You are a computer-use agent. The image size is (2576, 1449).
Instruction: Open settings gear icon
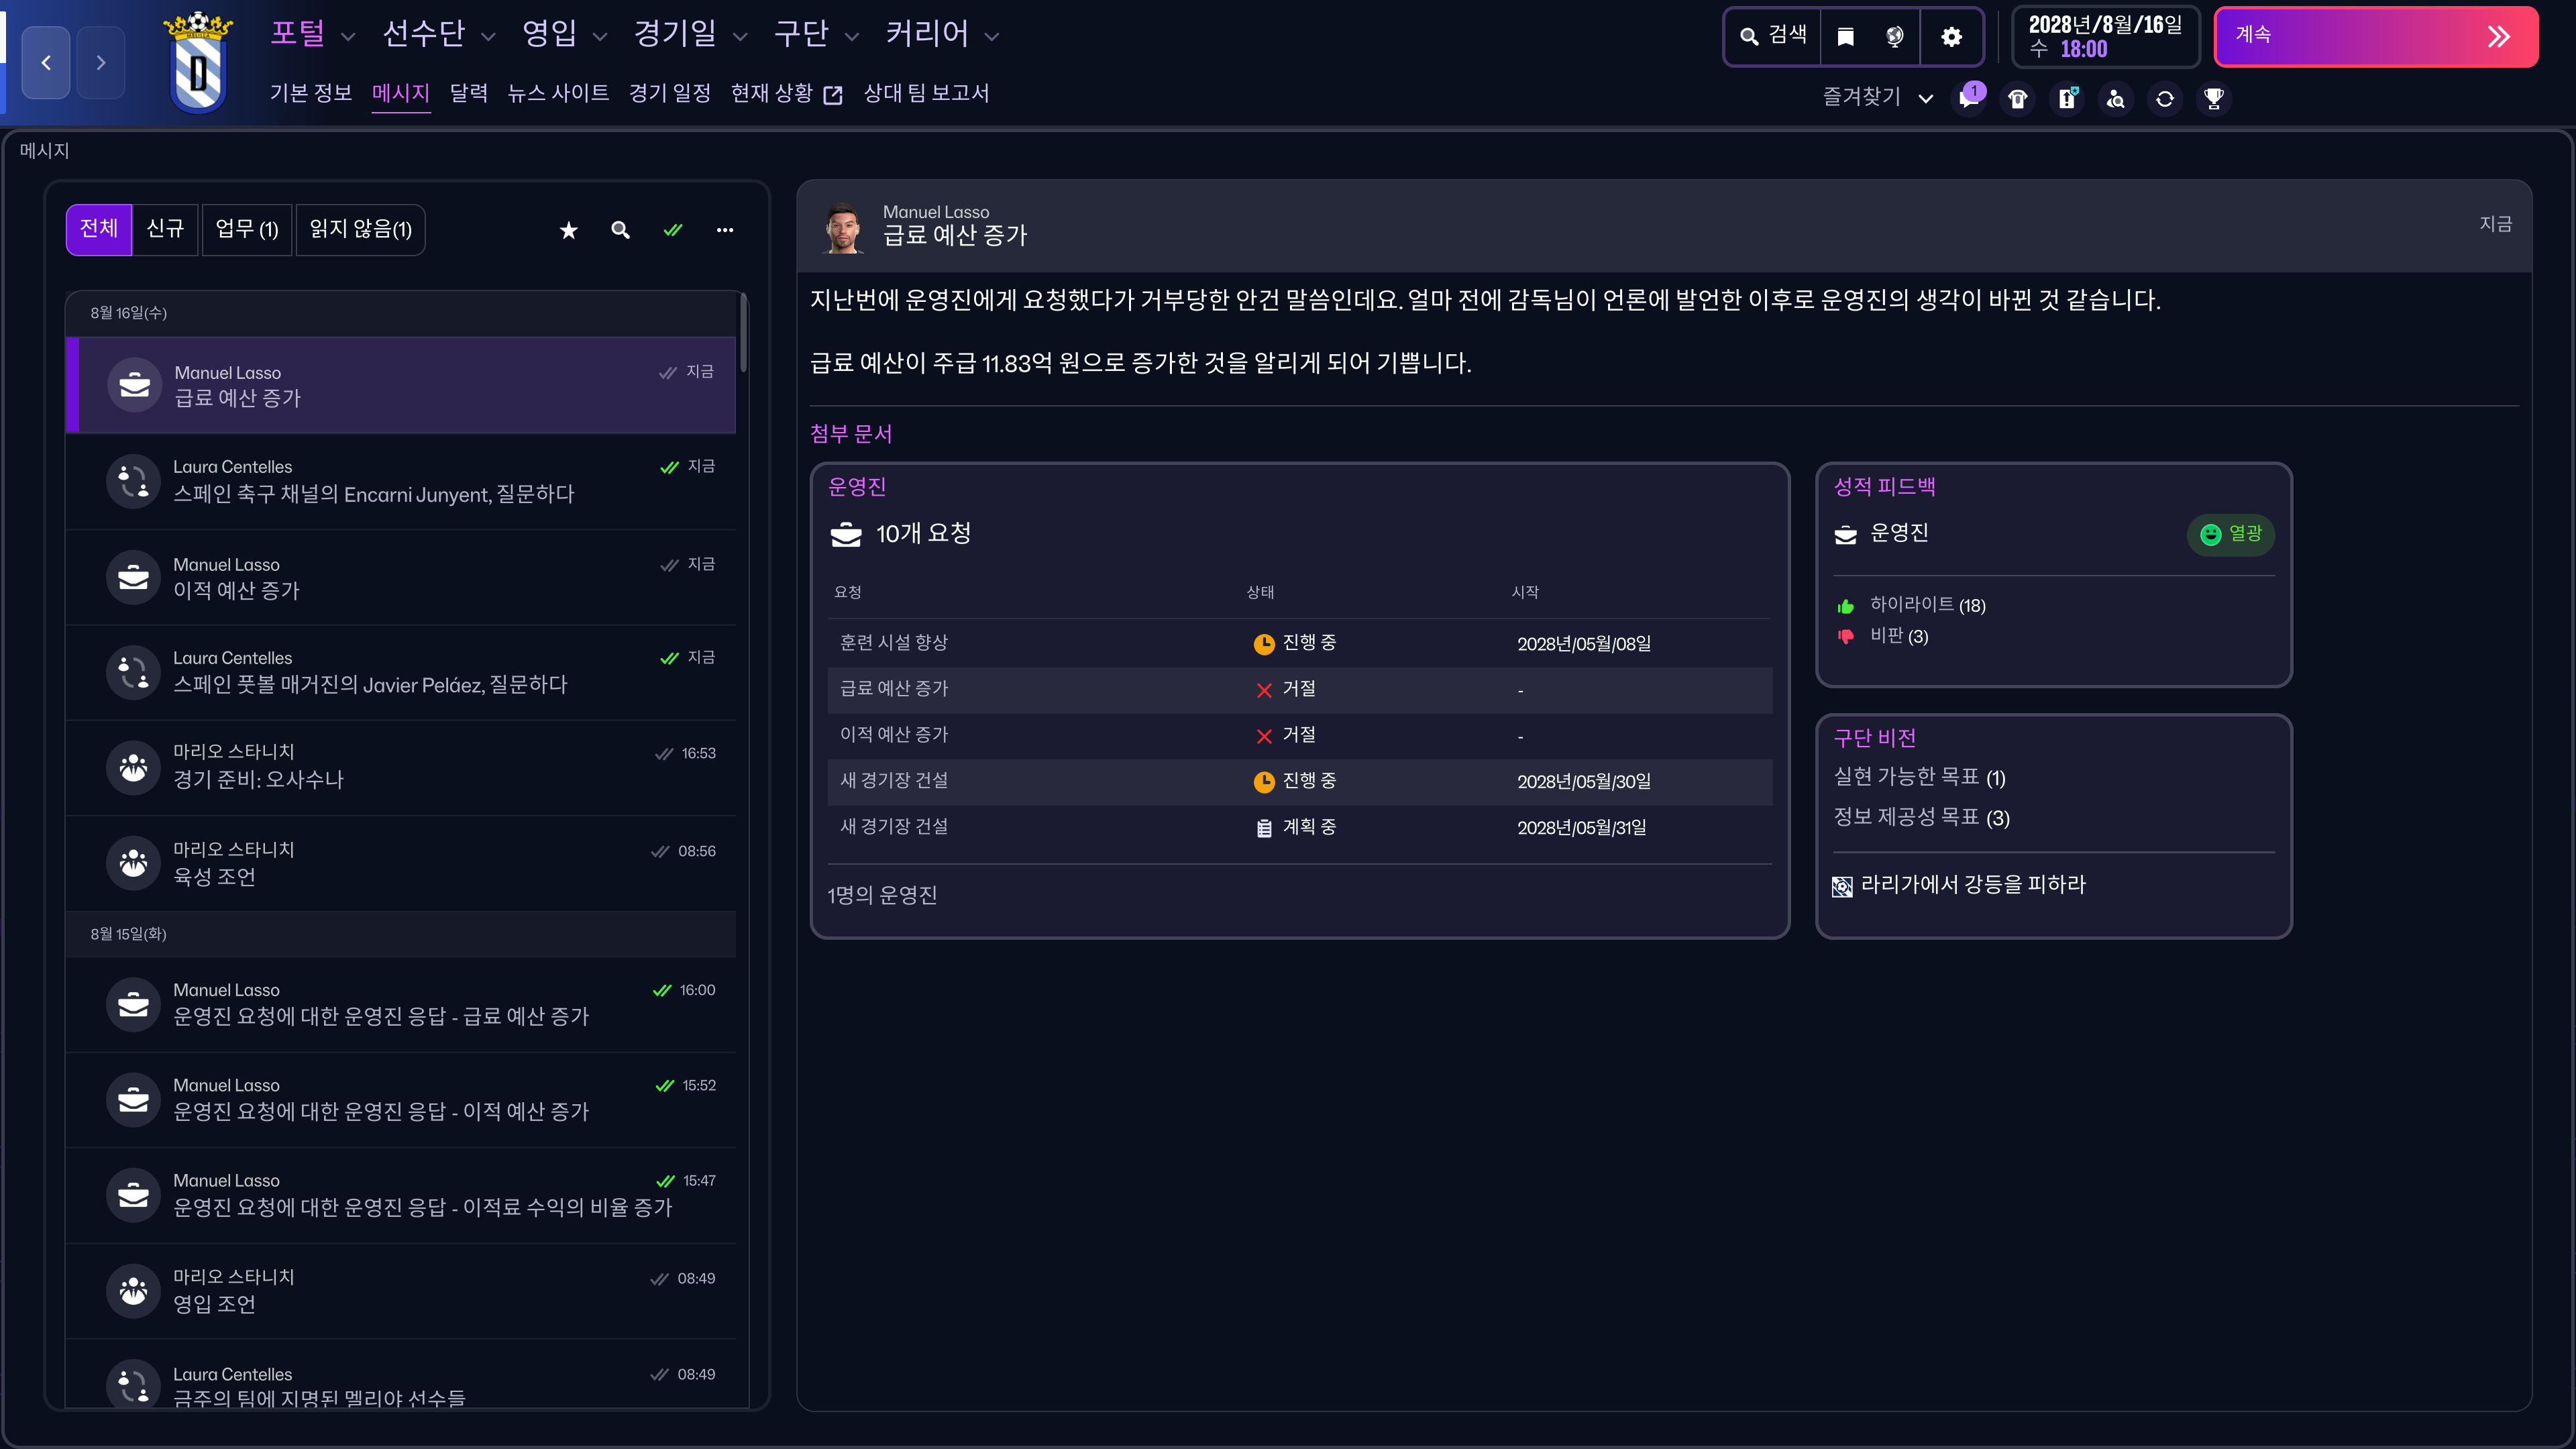tap(1951, 37)
